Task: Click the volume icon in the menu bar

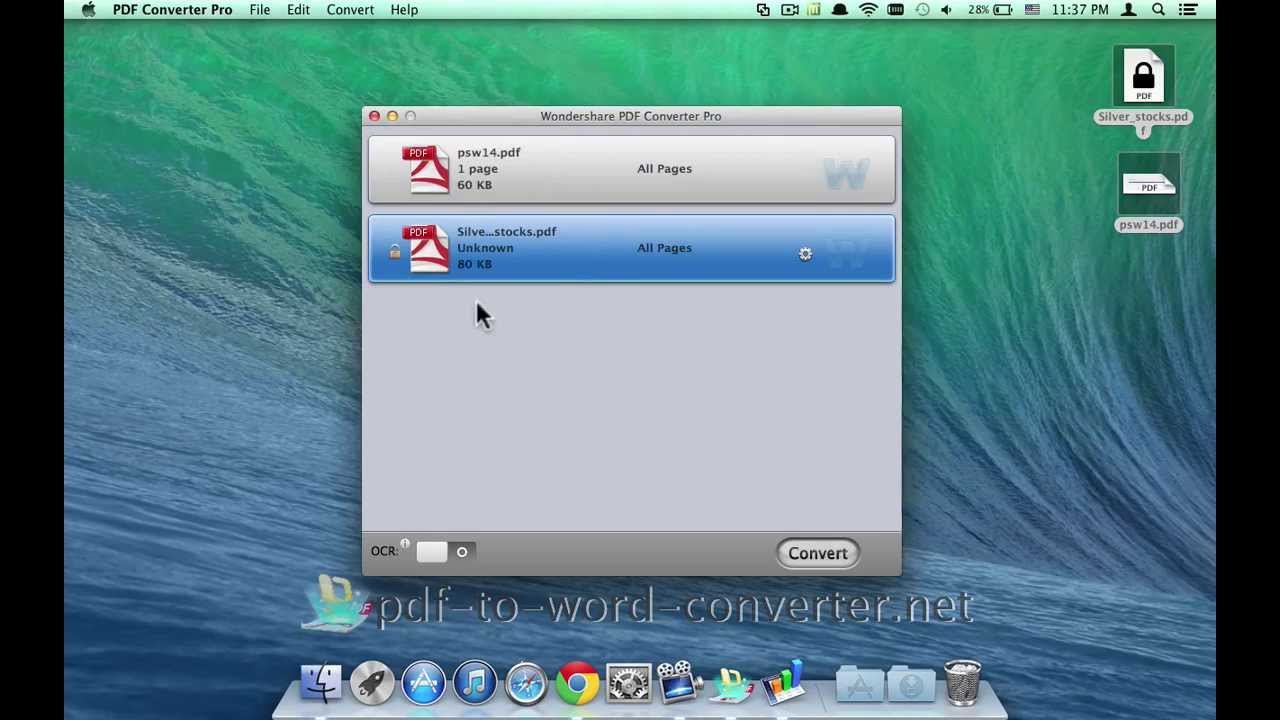Action: coord(947,10)
